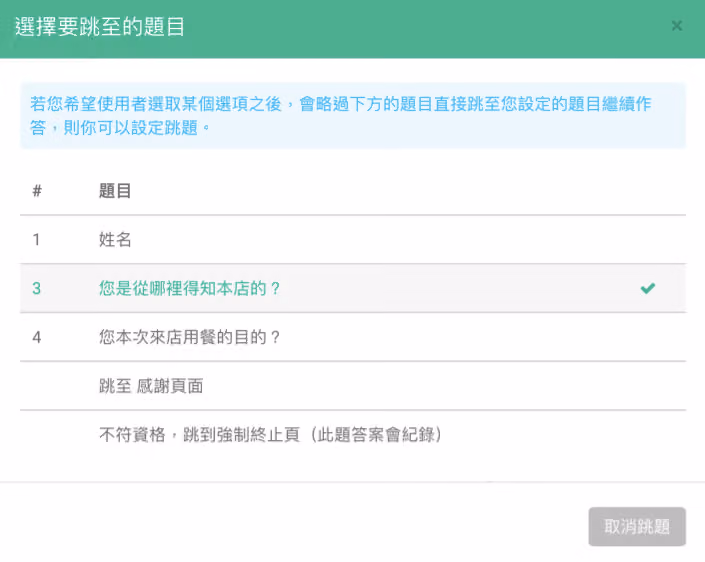Select row 您是從哪裡得知本店的？
This screenshot has width=705, height=562.
353,288
